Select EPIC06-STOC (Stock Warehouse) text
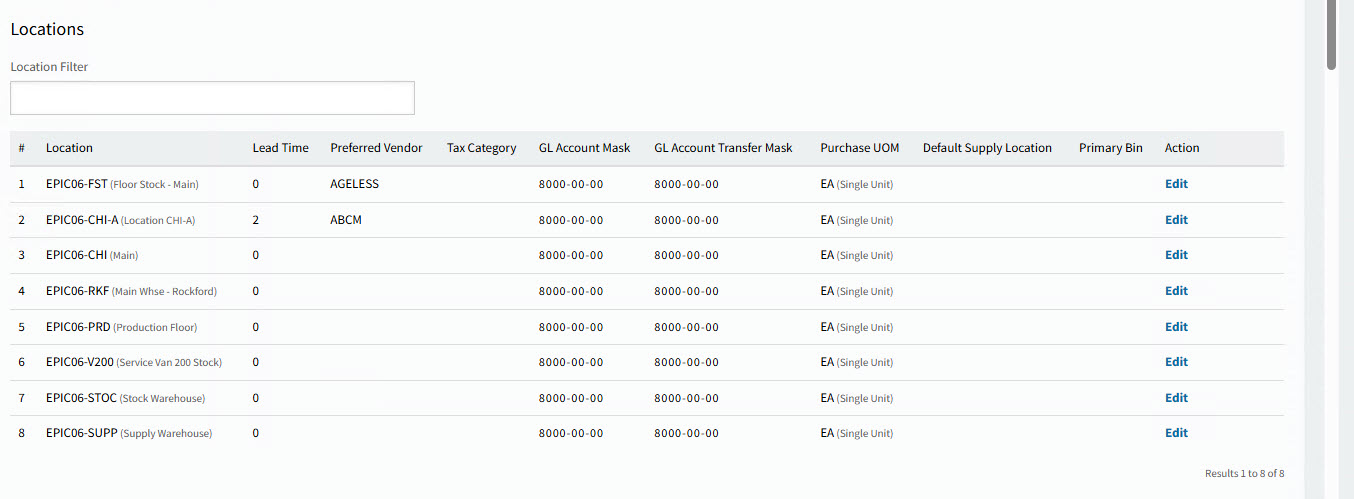The width and height of the screenshot is (1354, 499). (x=125, y=398)
